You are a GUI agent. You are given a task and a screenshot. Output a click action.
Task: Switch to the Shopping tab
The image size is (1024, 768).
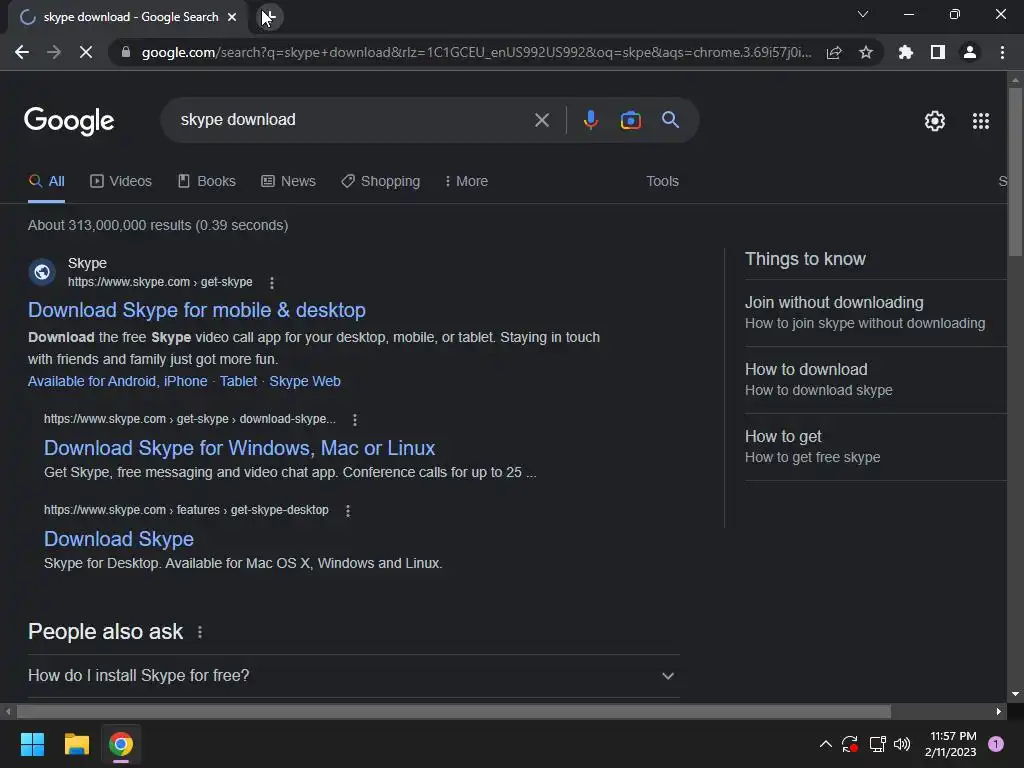pyautogui.click(x=381, y=182)
